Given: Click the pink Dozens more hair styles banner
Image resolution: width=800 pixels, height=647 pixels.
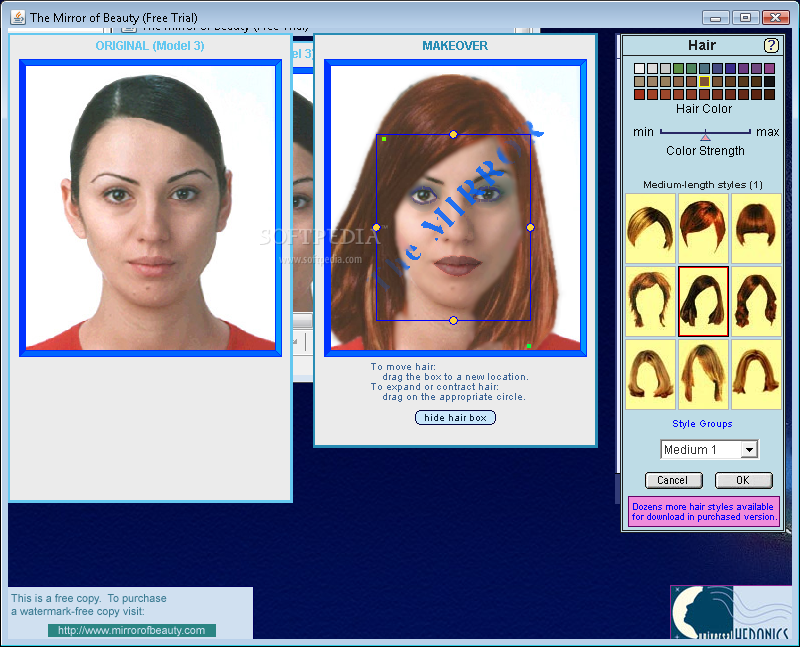Looking at the screenshot, I should tap(704, 511).
